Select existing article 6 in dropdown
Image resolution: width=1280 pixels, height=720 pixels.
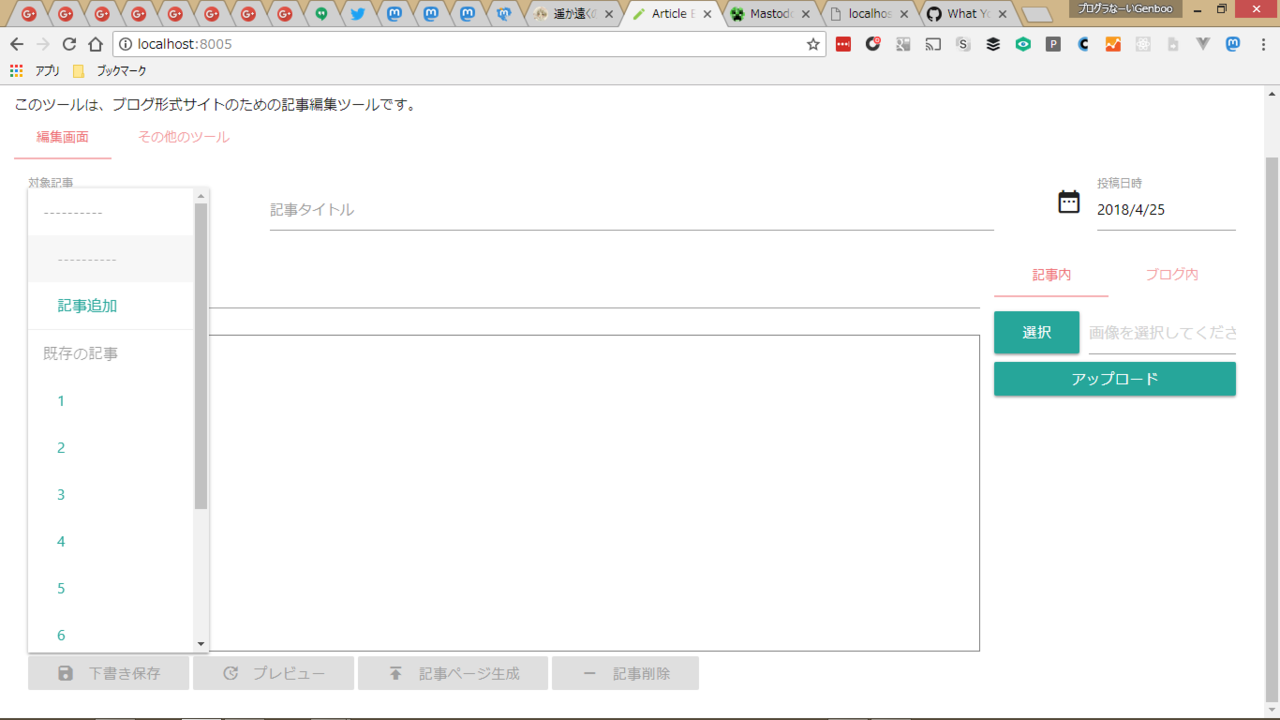click(x=110, y=634)
